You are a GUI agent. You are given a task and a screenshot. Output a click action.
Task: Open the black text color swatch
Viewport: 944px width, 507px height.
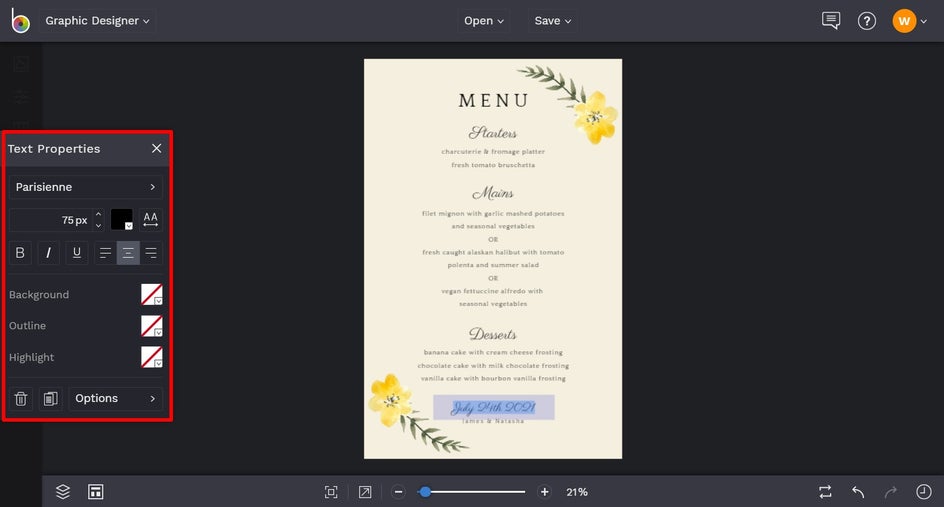(122, 219)
